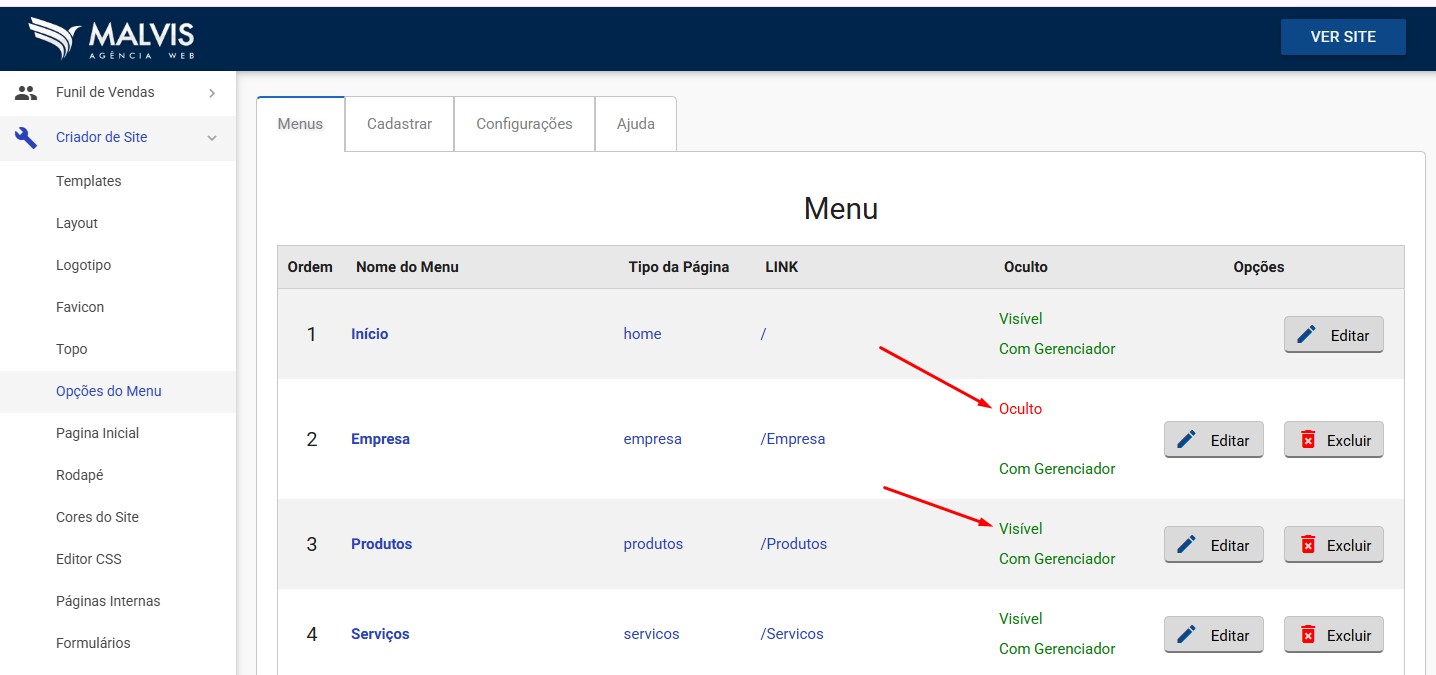Click pencil icon in Empresa row
Viewport: 1436px width, 675px height.
[x=1187, y=440]
